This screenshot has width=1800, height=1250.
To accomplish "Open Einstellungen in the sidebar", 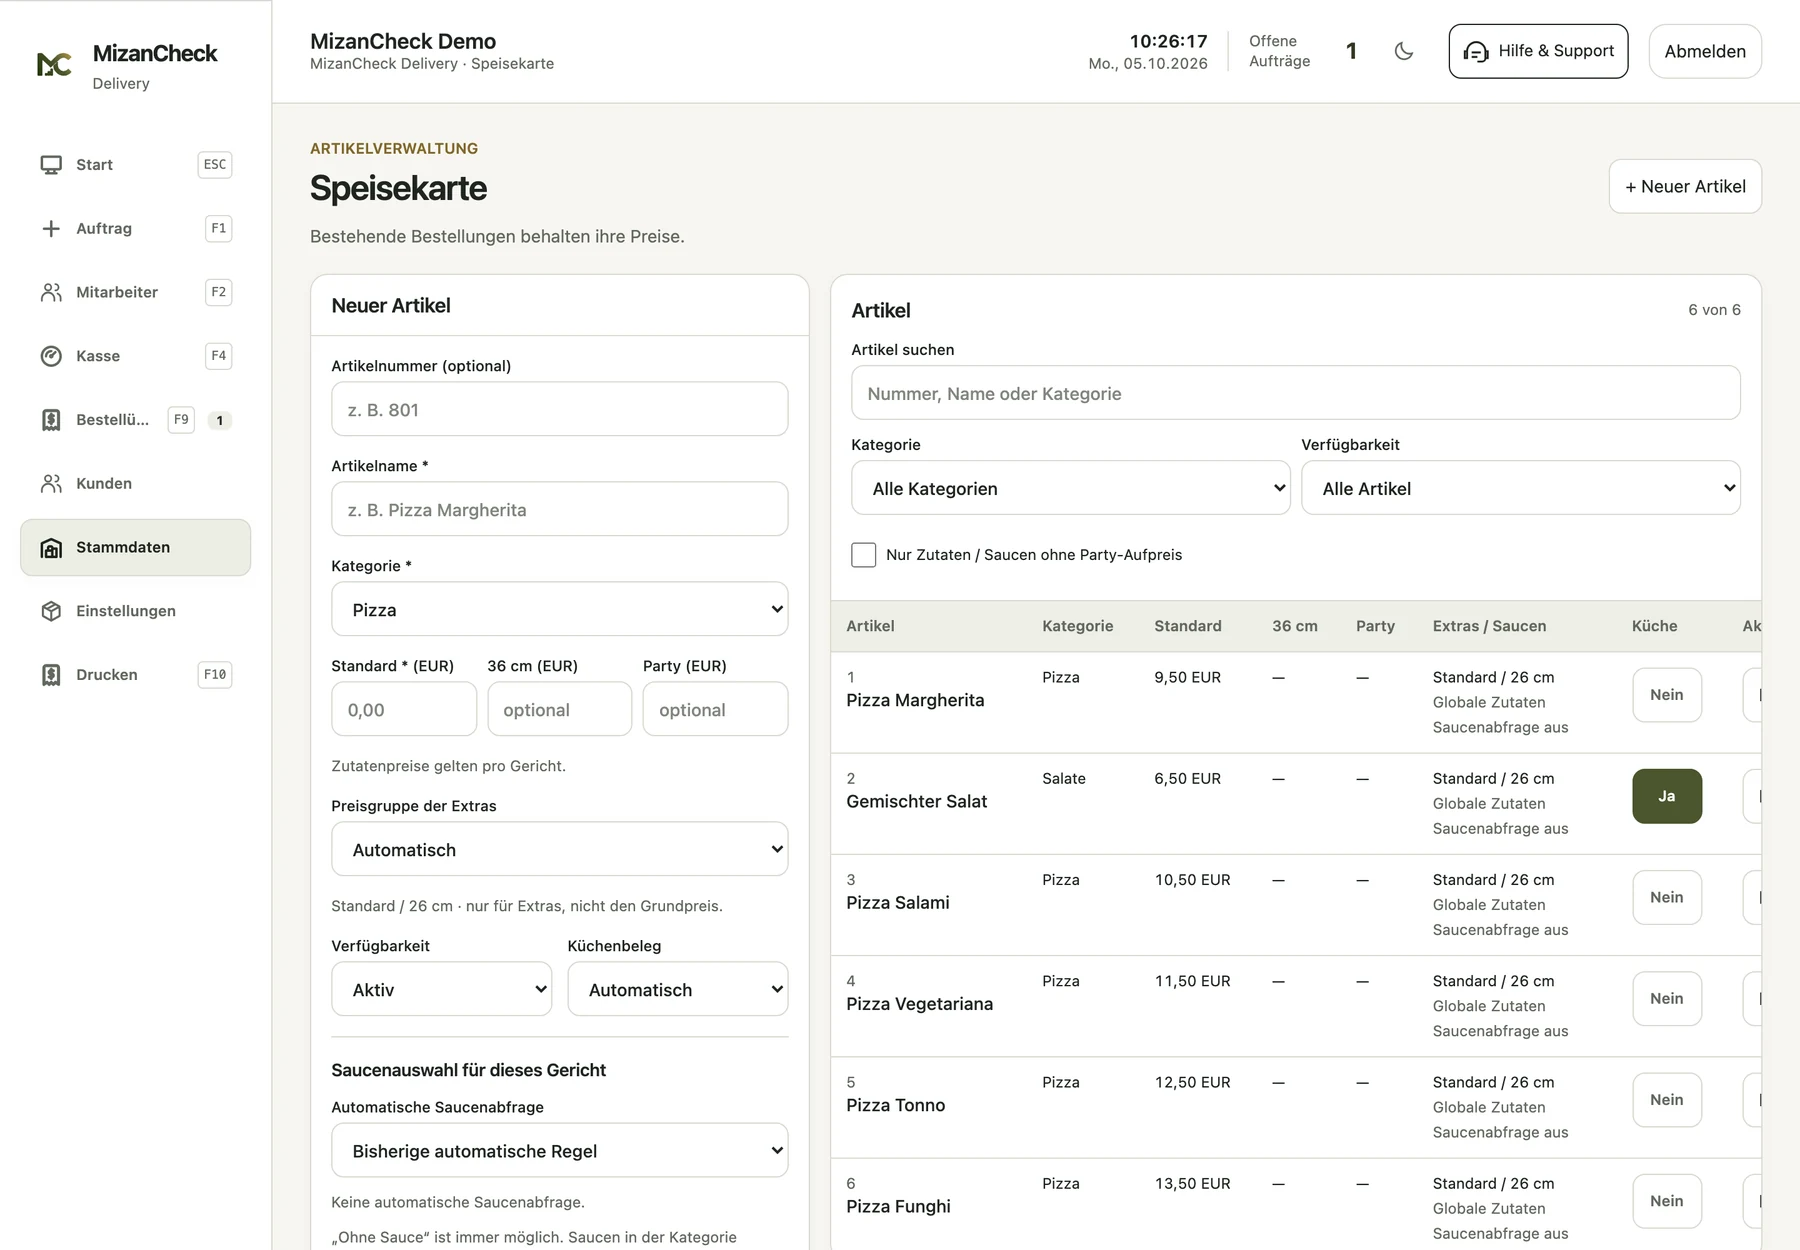I will 136,611.
